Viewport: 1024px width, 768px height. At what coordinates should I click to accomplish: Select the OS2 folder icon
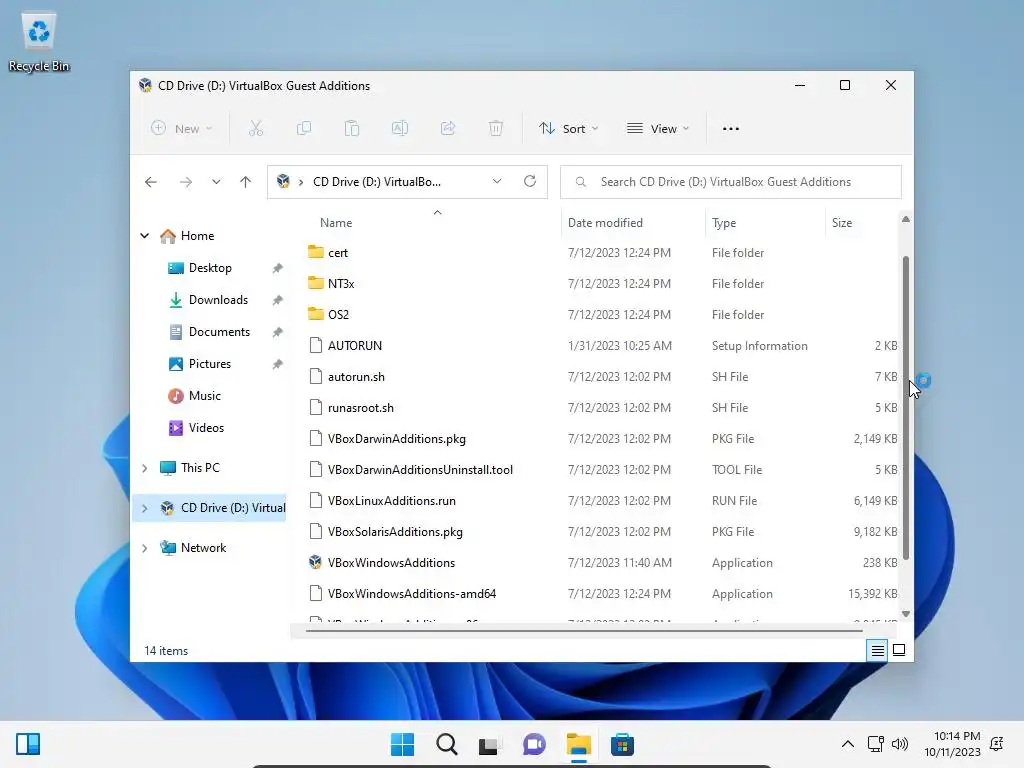click(x=315, y=314)
